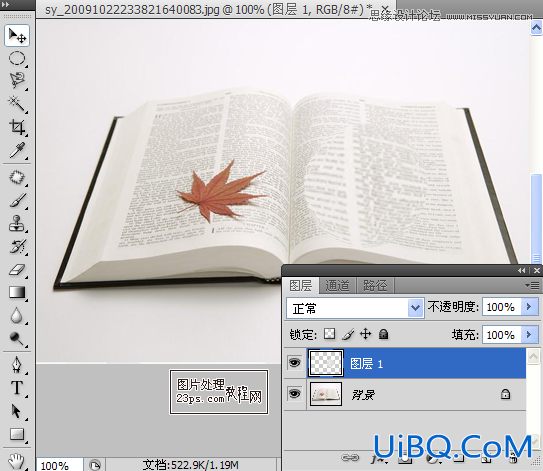
Task: Select the Pen tool
Action: tap(17, 365)
